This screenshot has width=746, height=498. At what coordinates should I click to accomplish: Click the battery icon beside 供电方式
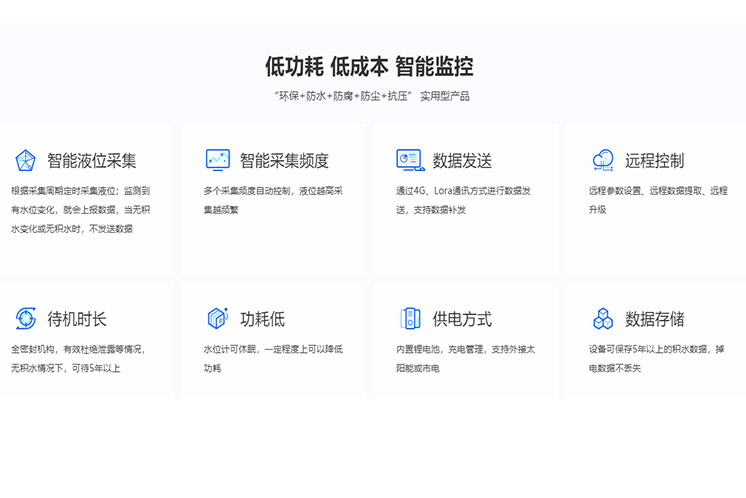[x=410, y=319]
